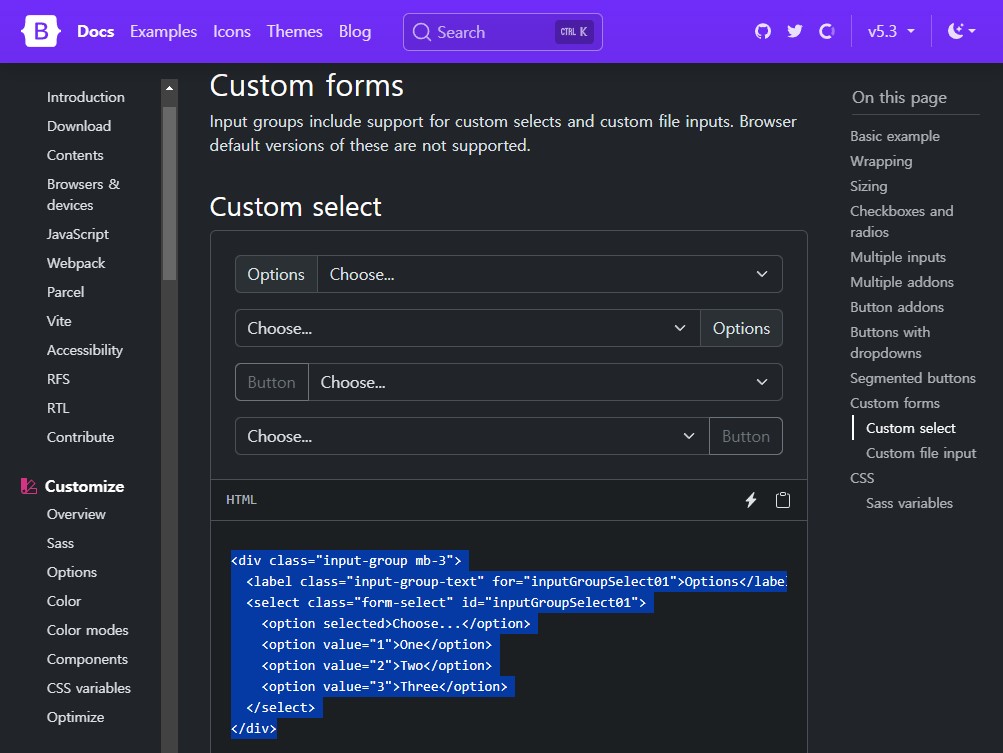
Task: Open the GitHub repository icon
Action: click(763, 32)
